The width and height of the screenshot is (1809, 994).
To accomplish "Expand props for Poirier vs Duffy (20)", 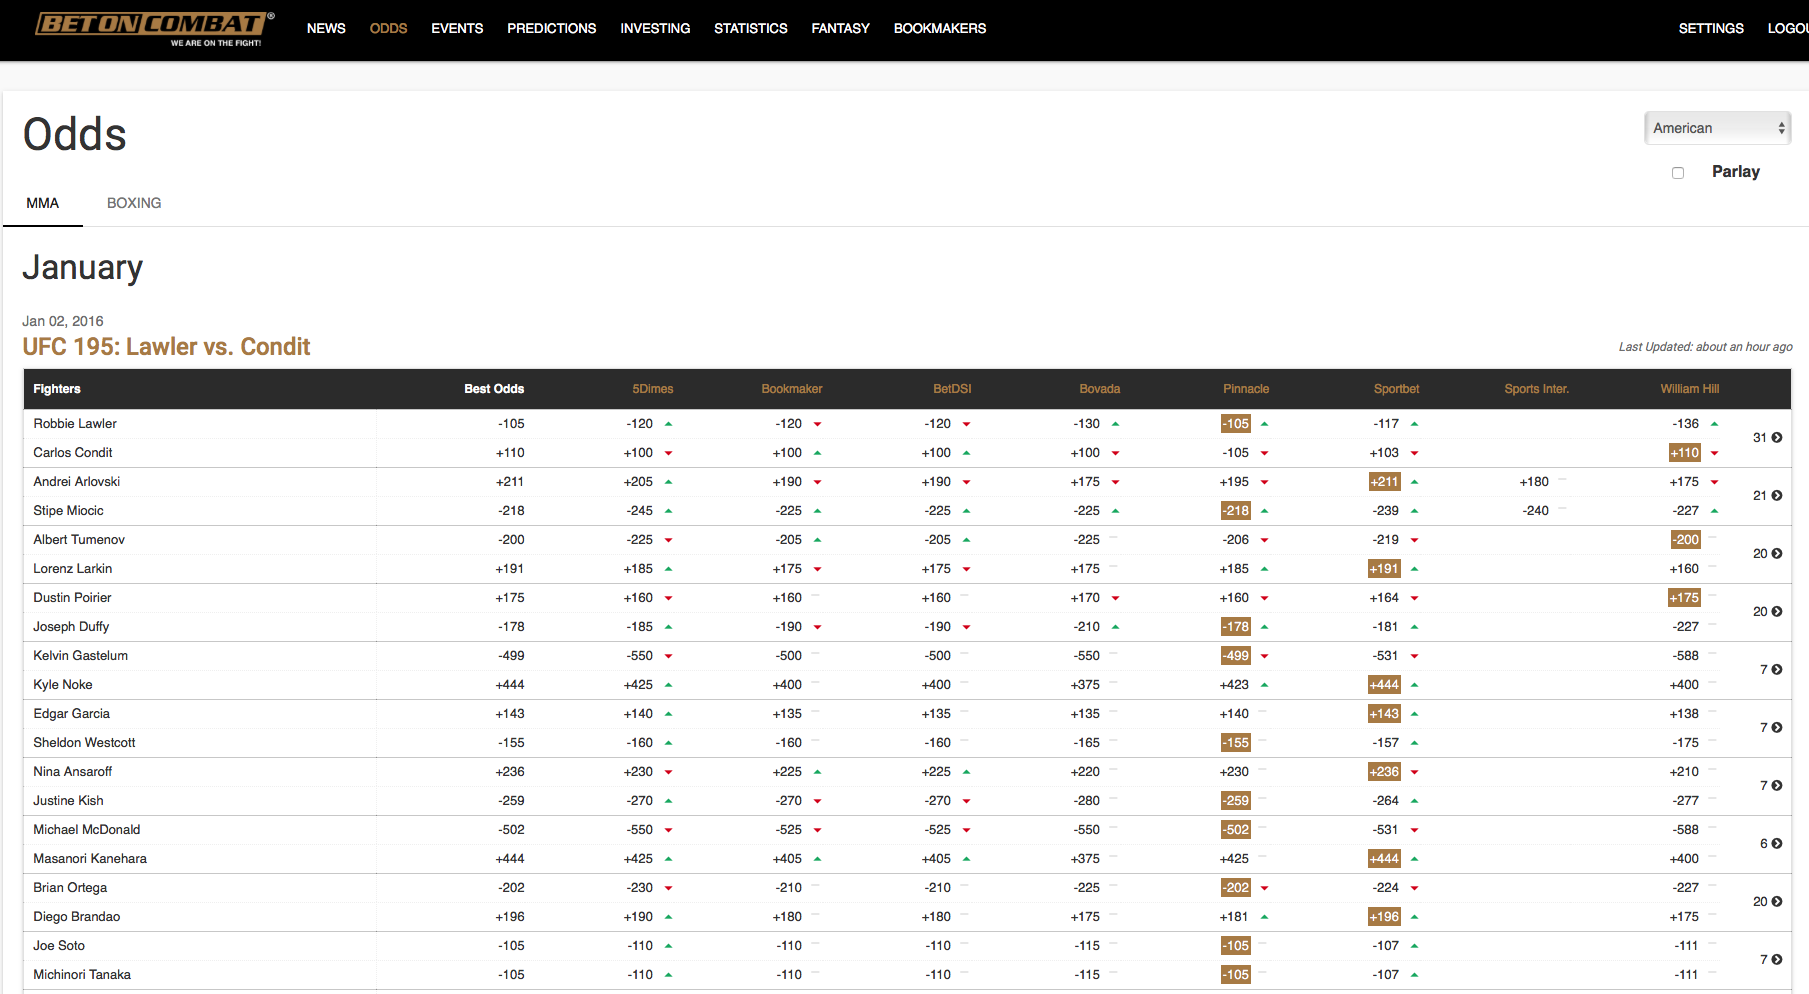I will click(x=1768, y=612).
